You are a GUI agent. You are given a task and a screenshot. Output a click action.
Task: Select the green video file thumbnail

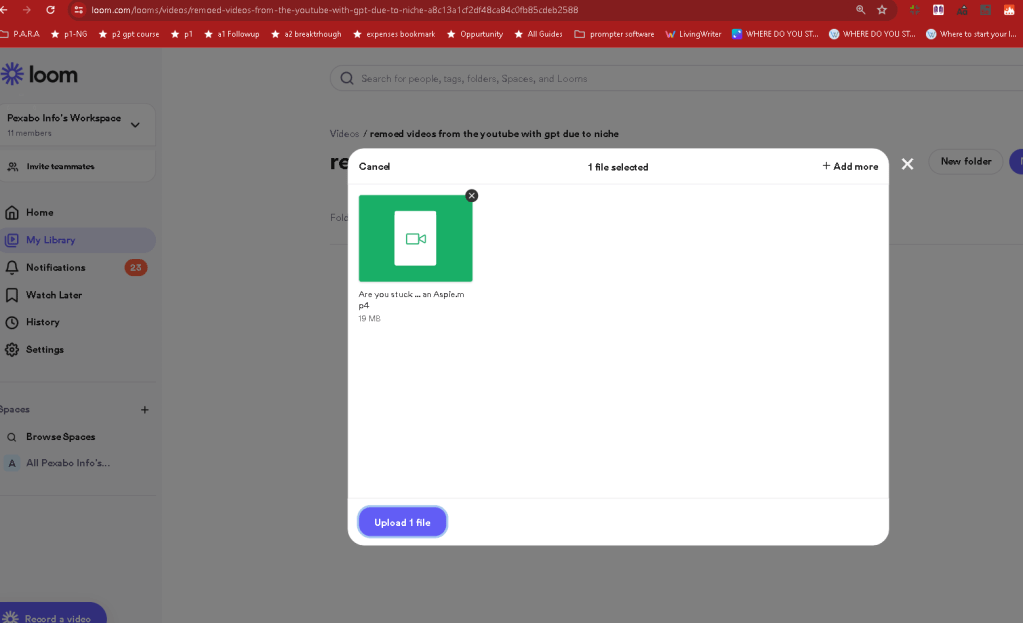pyautogui.click(x=415, y=238)
